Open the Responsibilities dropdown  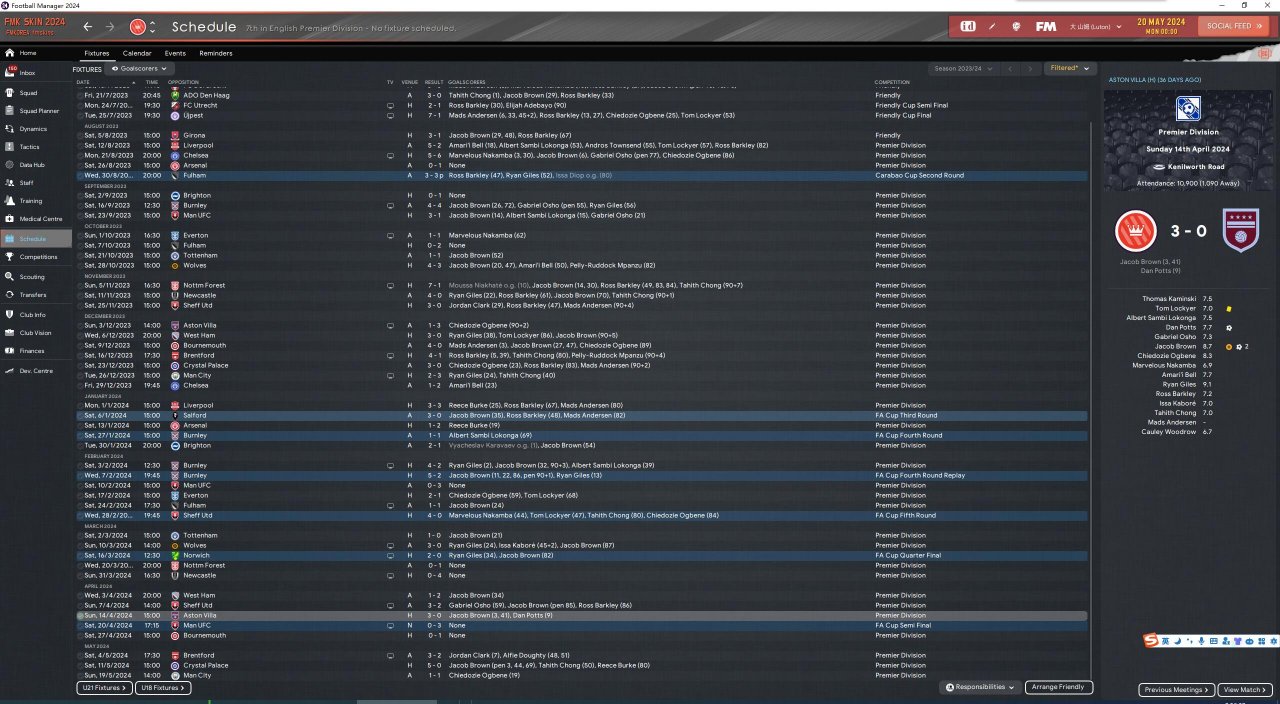pos(980,688)
